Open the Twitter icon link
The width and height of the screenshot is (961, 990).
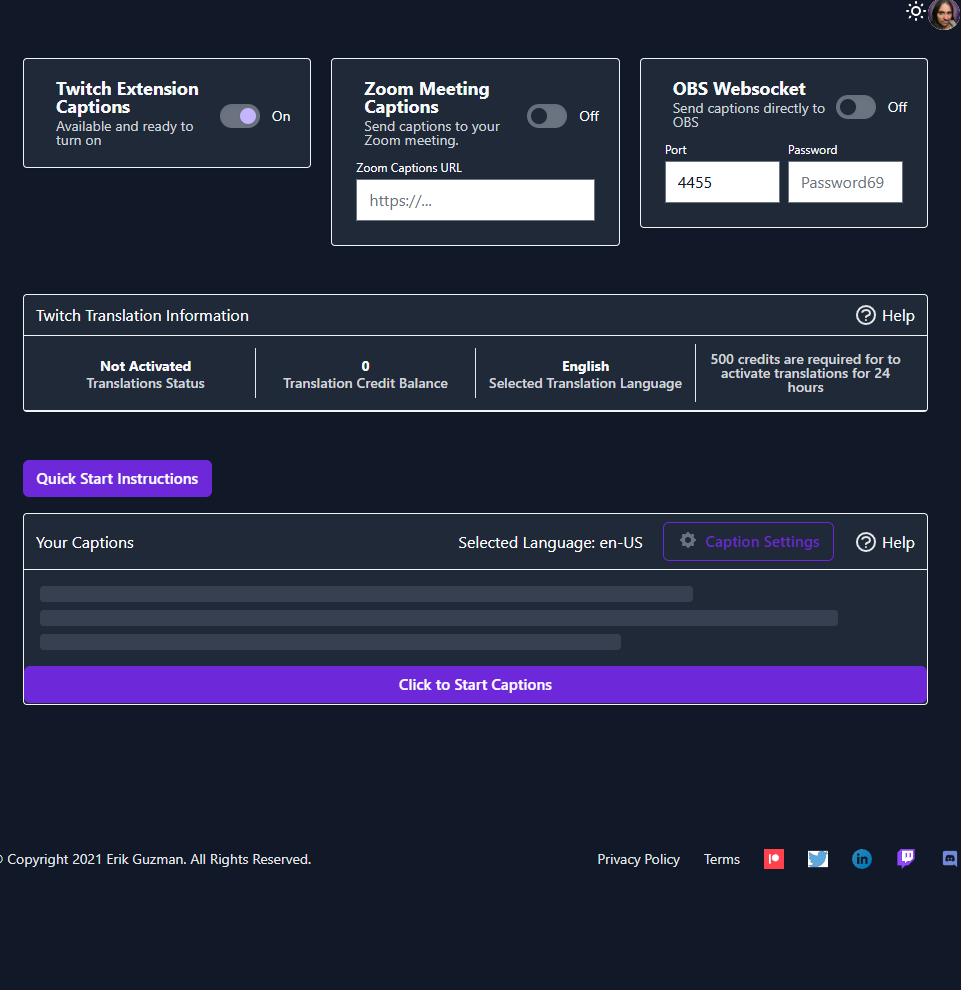click(x=818, y=859)
